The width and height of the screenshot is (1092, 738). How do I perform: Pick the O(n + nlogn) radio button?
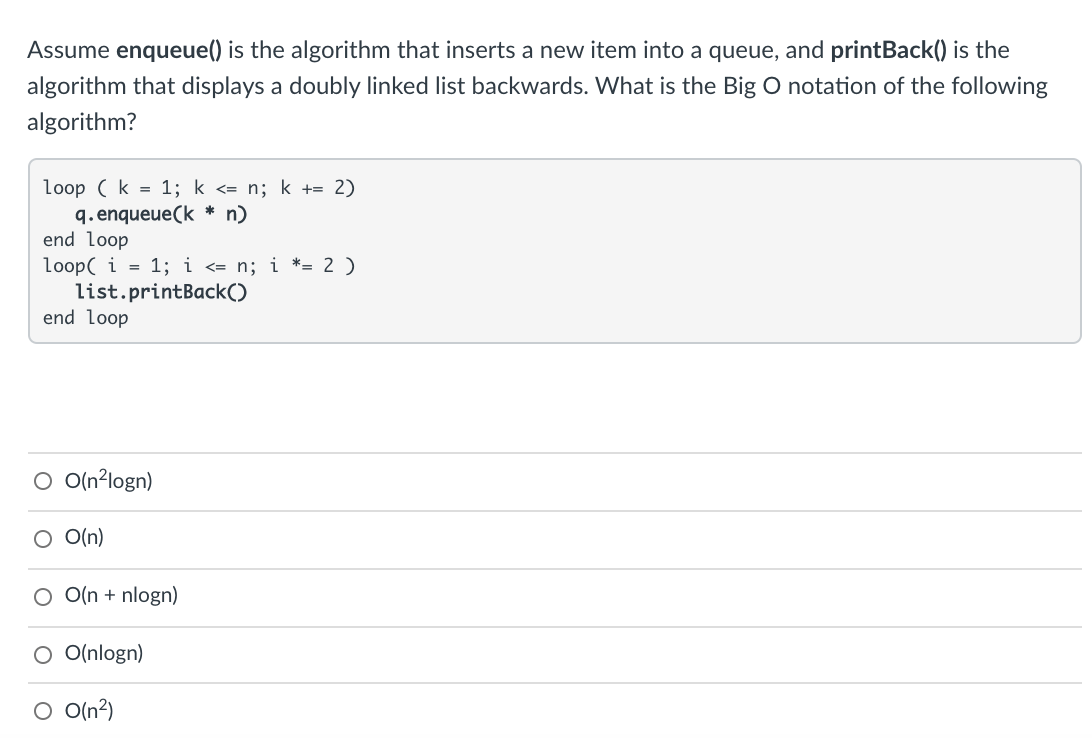click(x=43, y=597)
